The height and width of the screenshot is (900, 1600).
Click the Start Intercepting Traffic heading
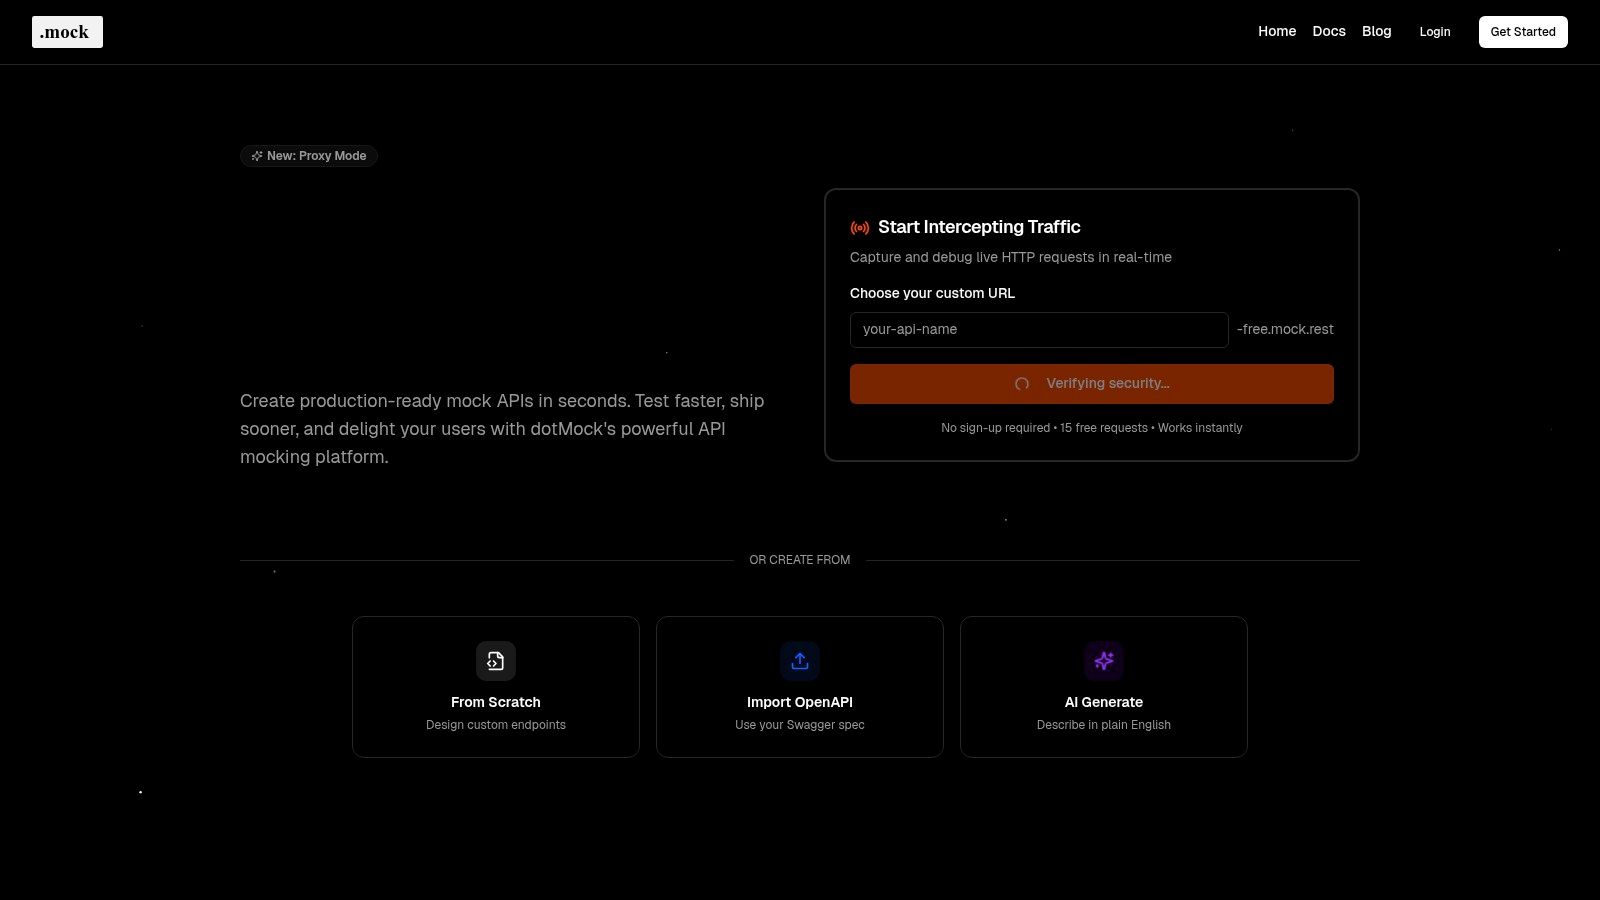point(979,227)
